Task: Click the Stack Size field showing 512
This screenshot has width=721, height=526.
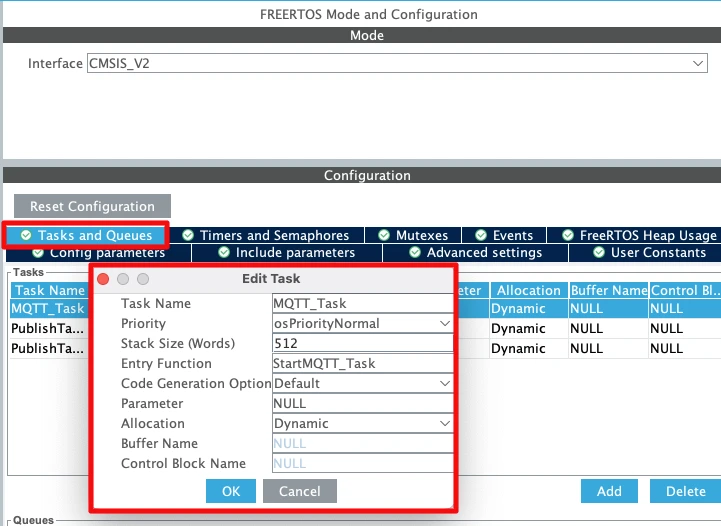Action: [x=362, y=343]
